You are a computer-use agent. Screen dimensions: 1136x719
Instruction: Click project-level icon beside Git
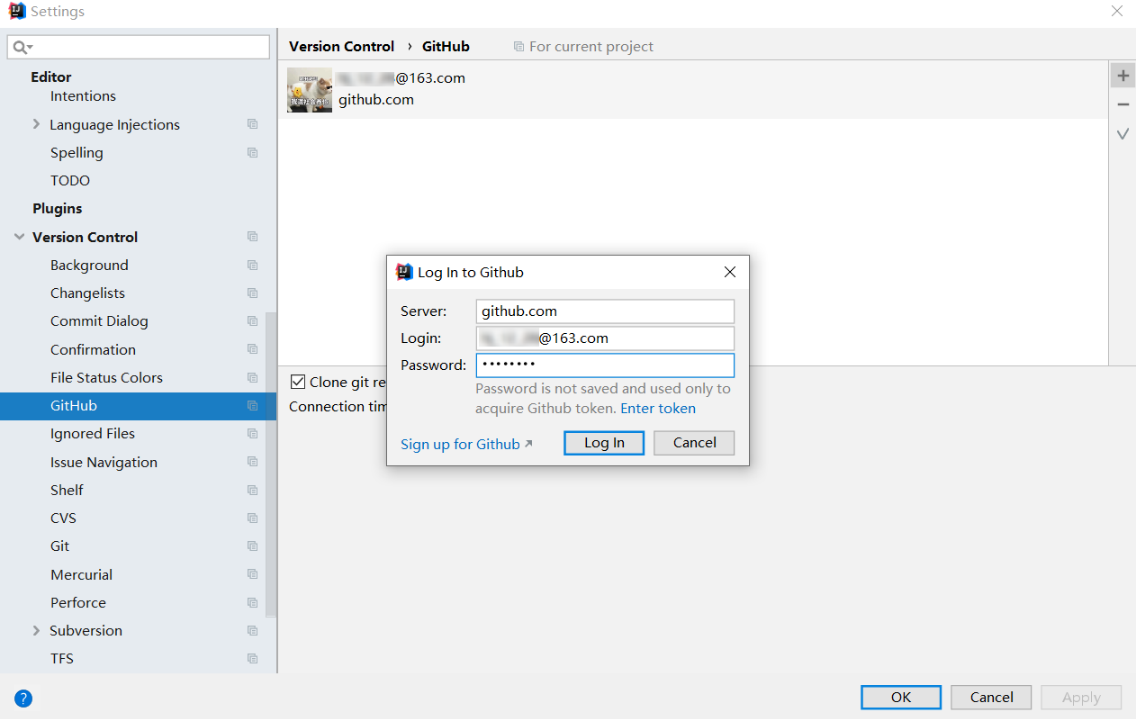coord(252,546)
